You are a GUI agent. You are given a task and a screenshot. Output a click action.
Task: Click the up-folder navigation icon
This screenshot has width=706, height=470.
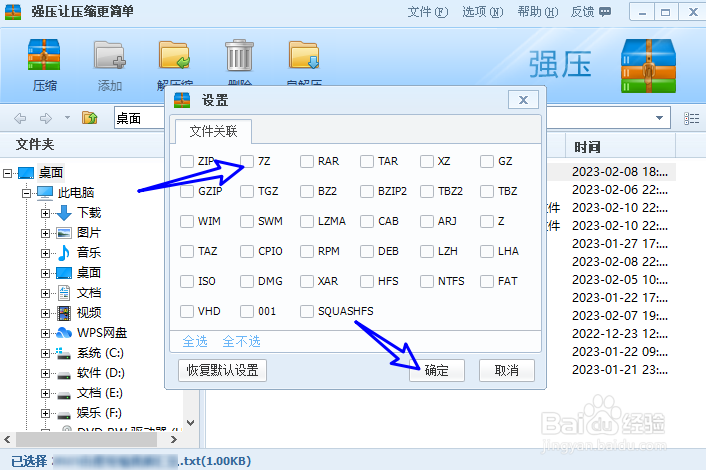[90, 118]
